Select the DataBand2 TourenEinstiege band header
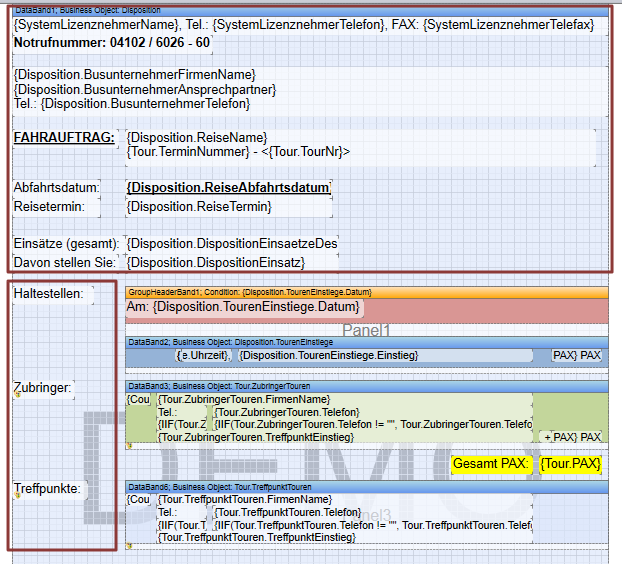The image size is (622, 564). click(x=367, y=343)
